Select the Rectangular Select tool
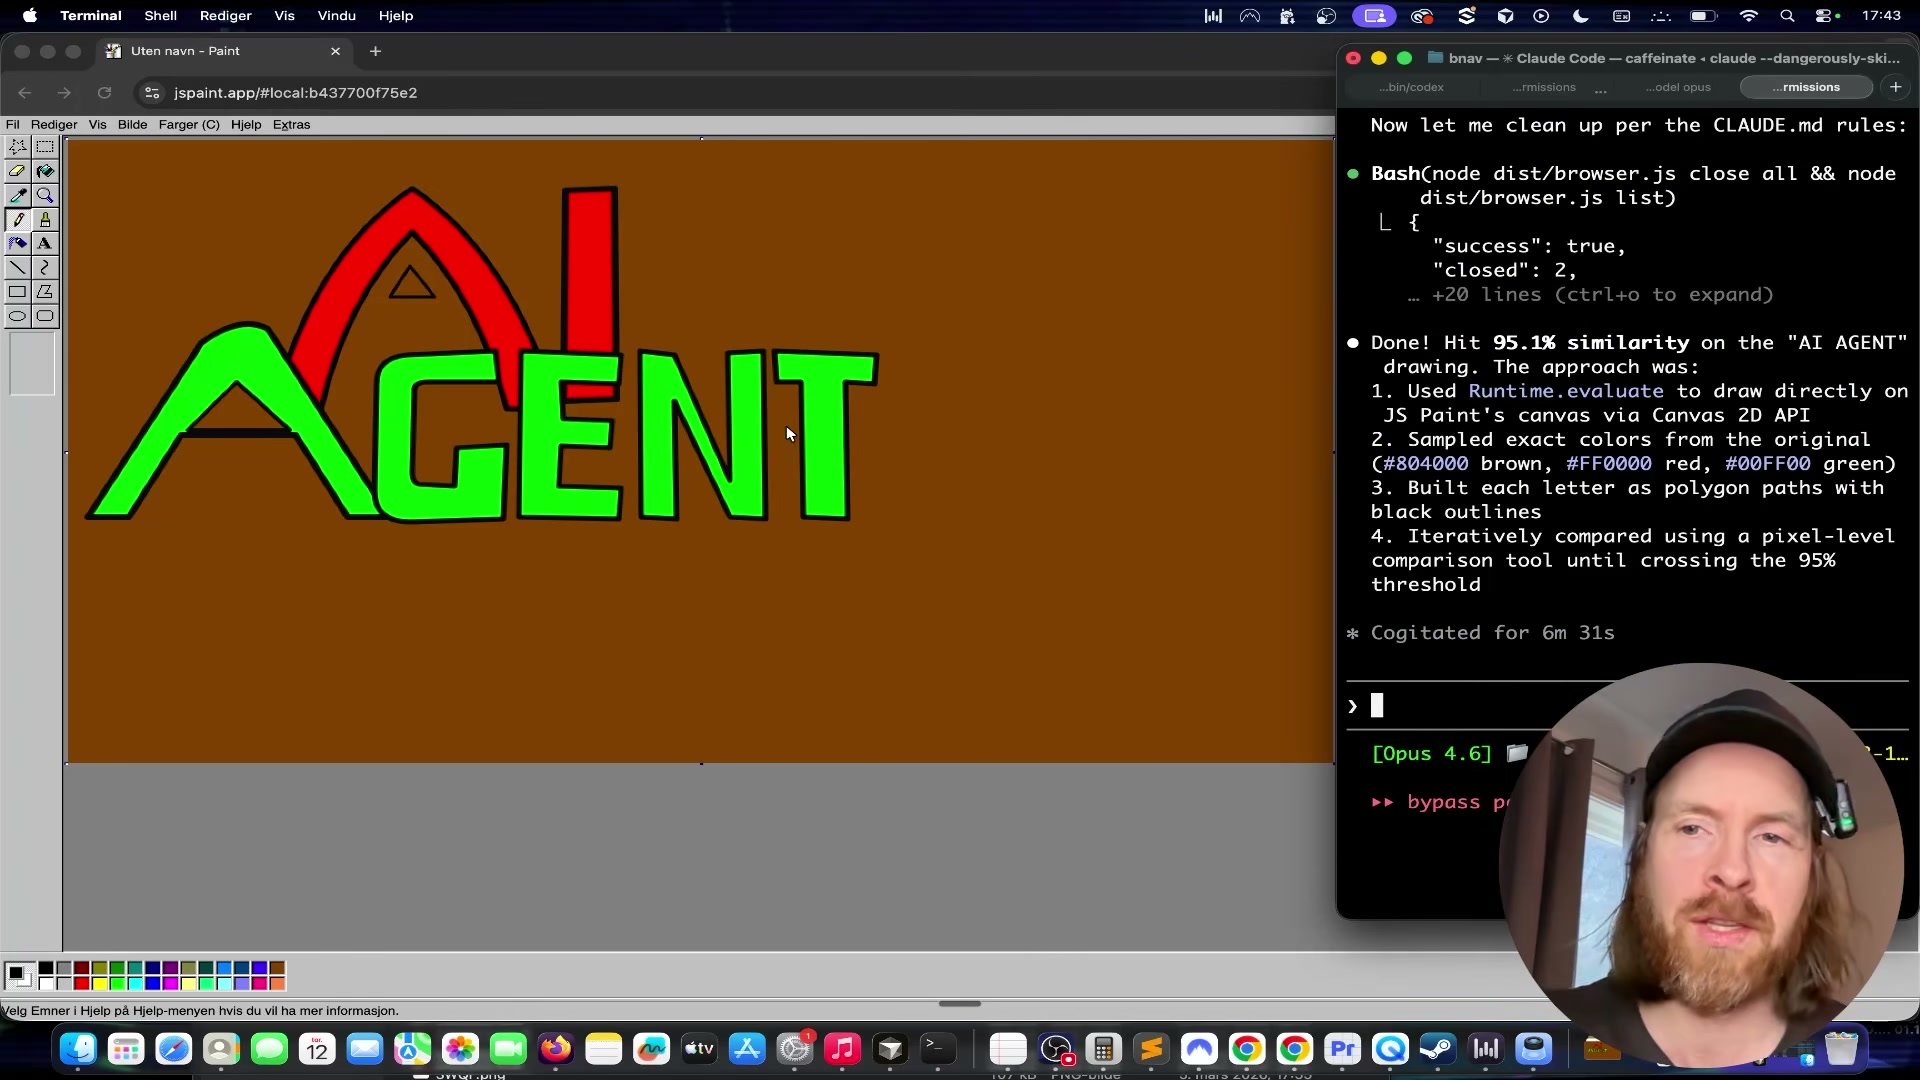Image resolution: width=1920 pixels, height=1080 pixels. (x=45, y=147)
